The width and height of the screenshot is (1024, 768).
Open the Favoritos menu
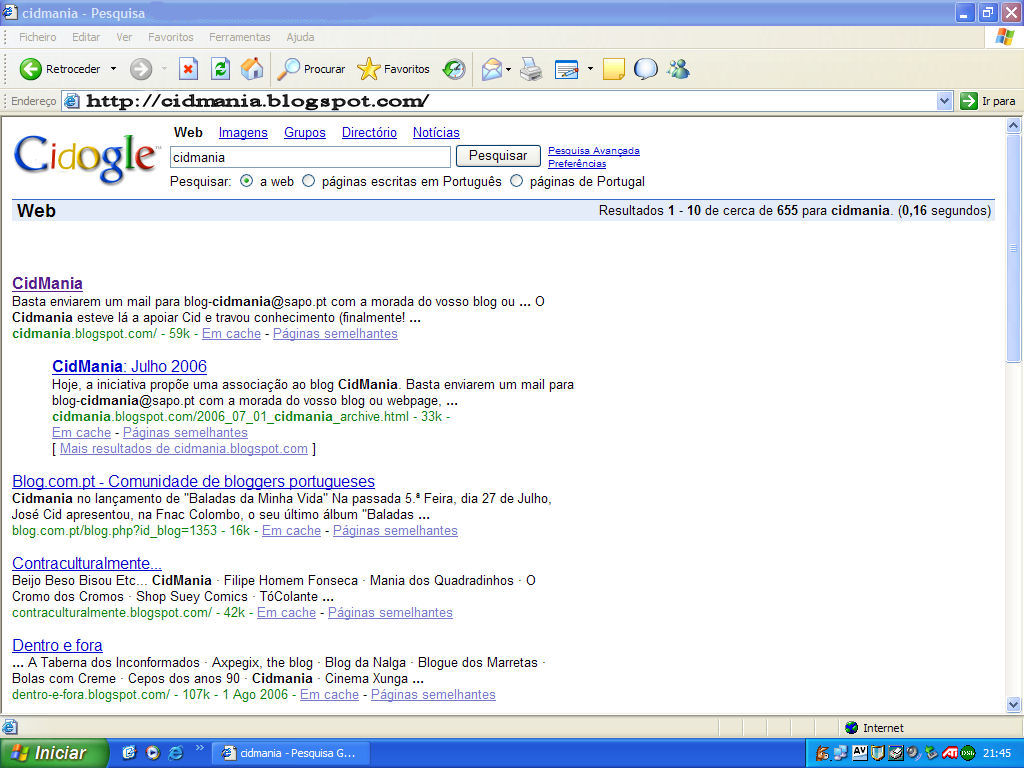[170, 37]
